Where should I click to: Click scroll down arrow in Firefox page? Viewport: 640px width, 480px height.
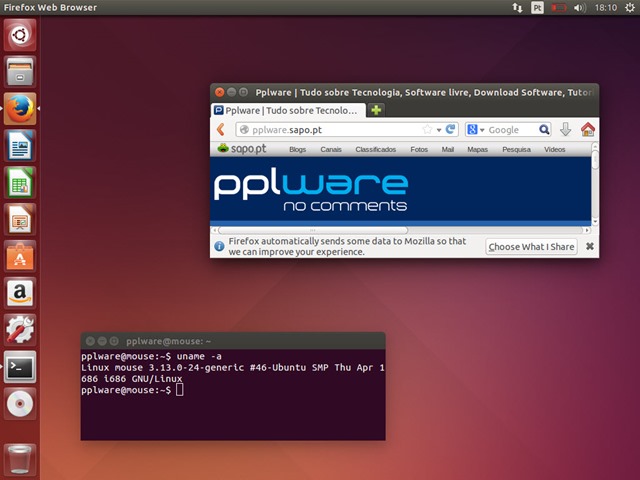[595, 221]
